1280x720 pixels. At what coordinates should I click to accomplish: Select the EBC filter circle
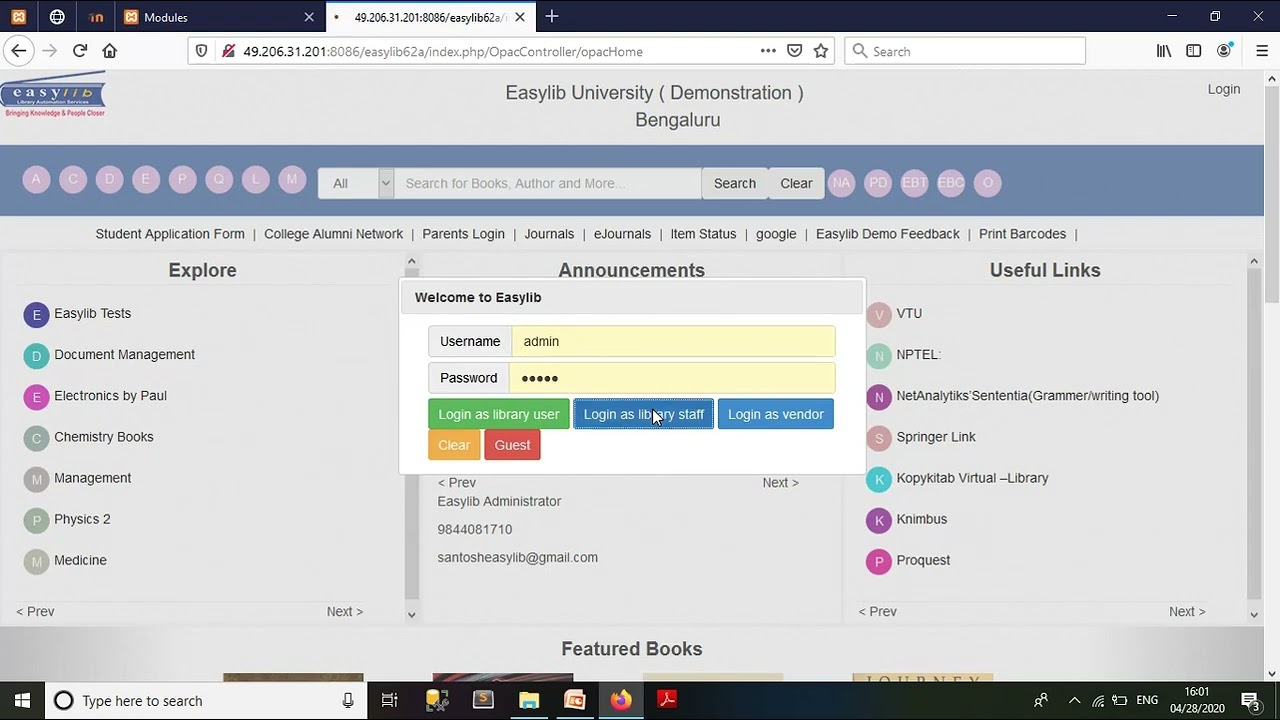[x=951, y=183]
